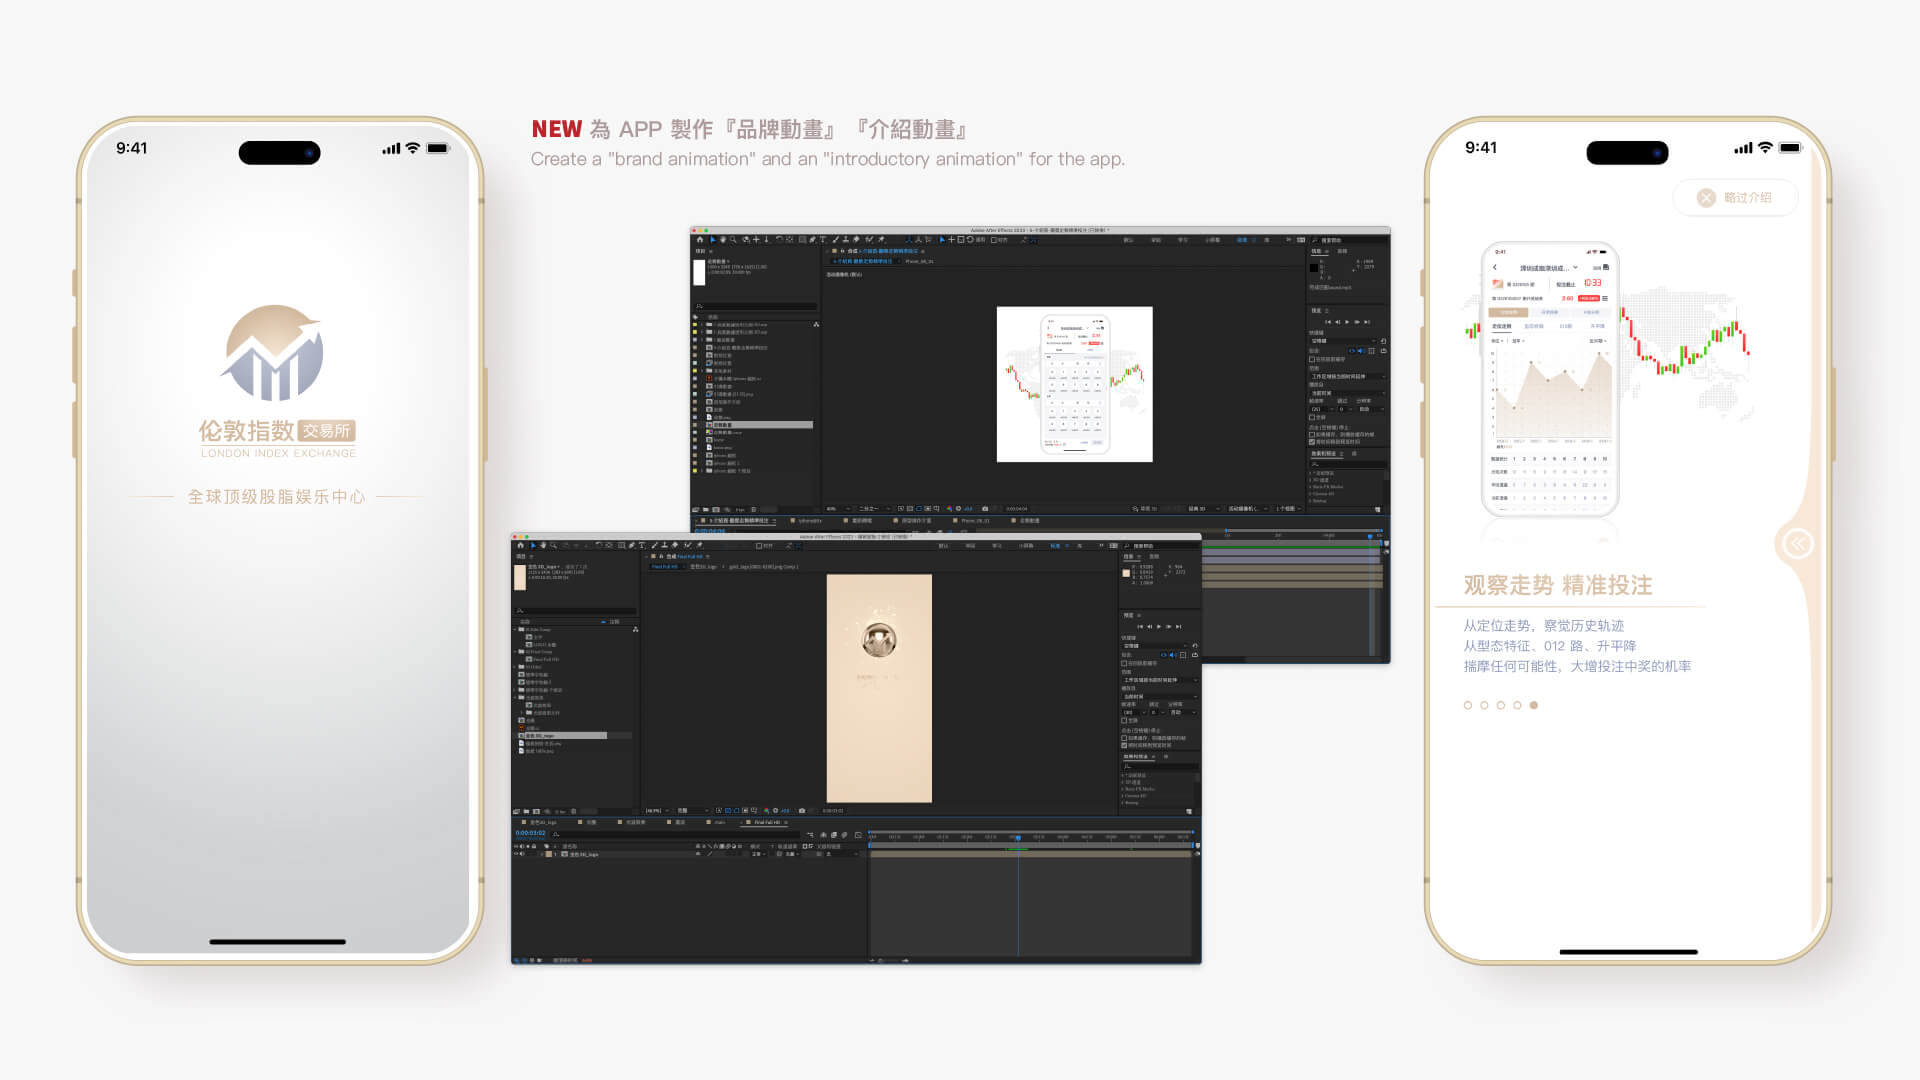Select the Brush tool in front After Effects window
The height and width of the screenshot is (1080, 1920).
click(654, 545)
